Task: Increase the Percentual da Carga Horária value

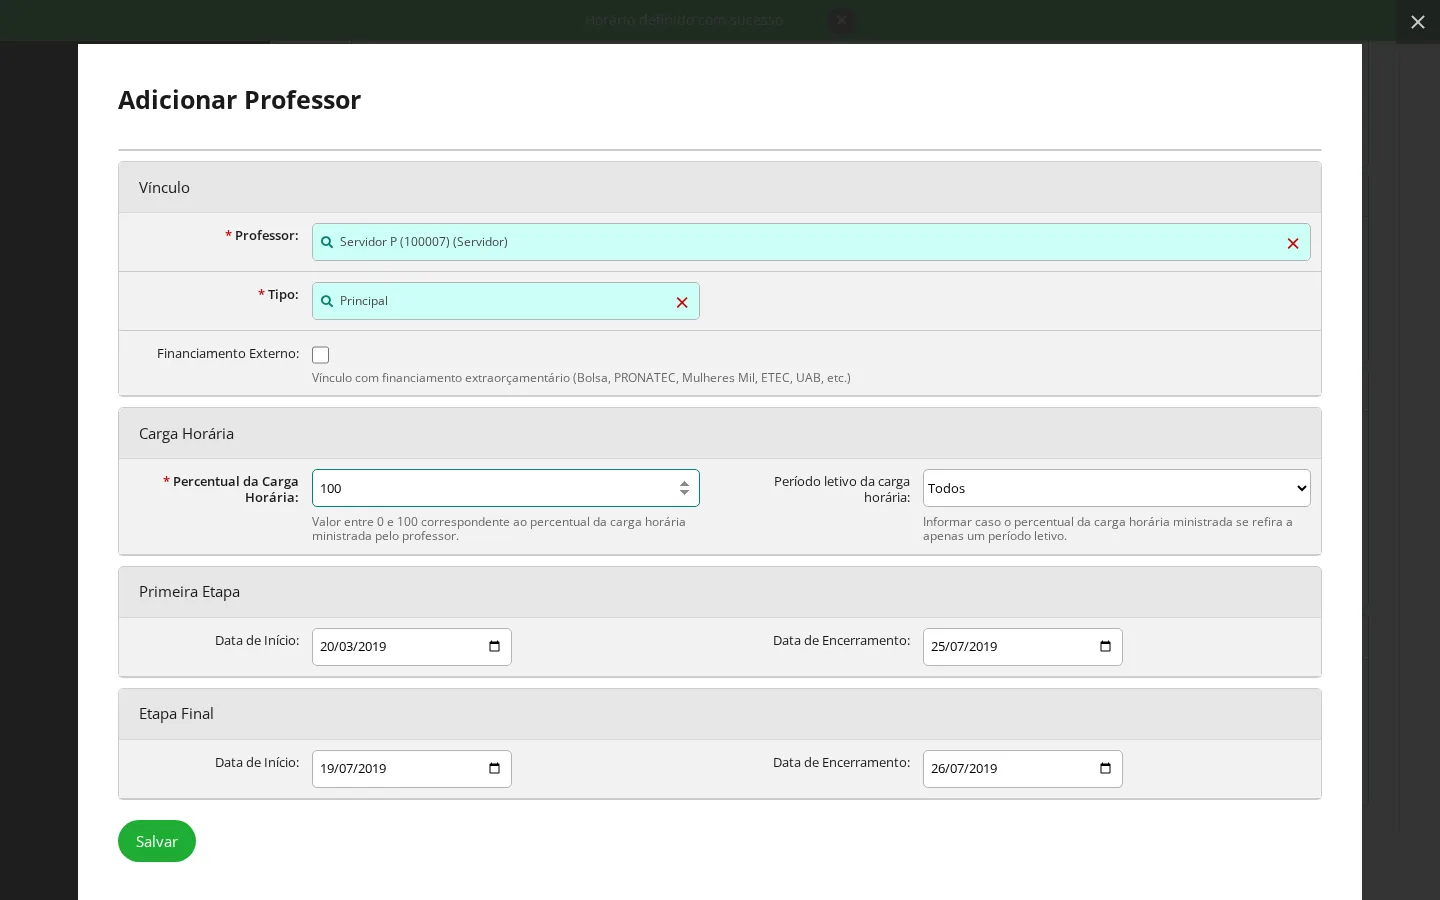Action: tap(684, 483)
